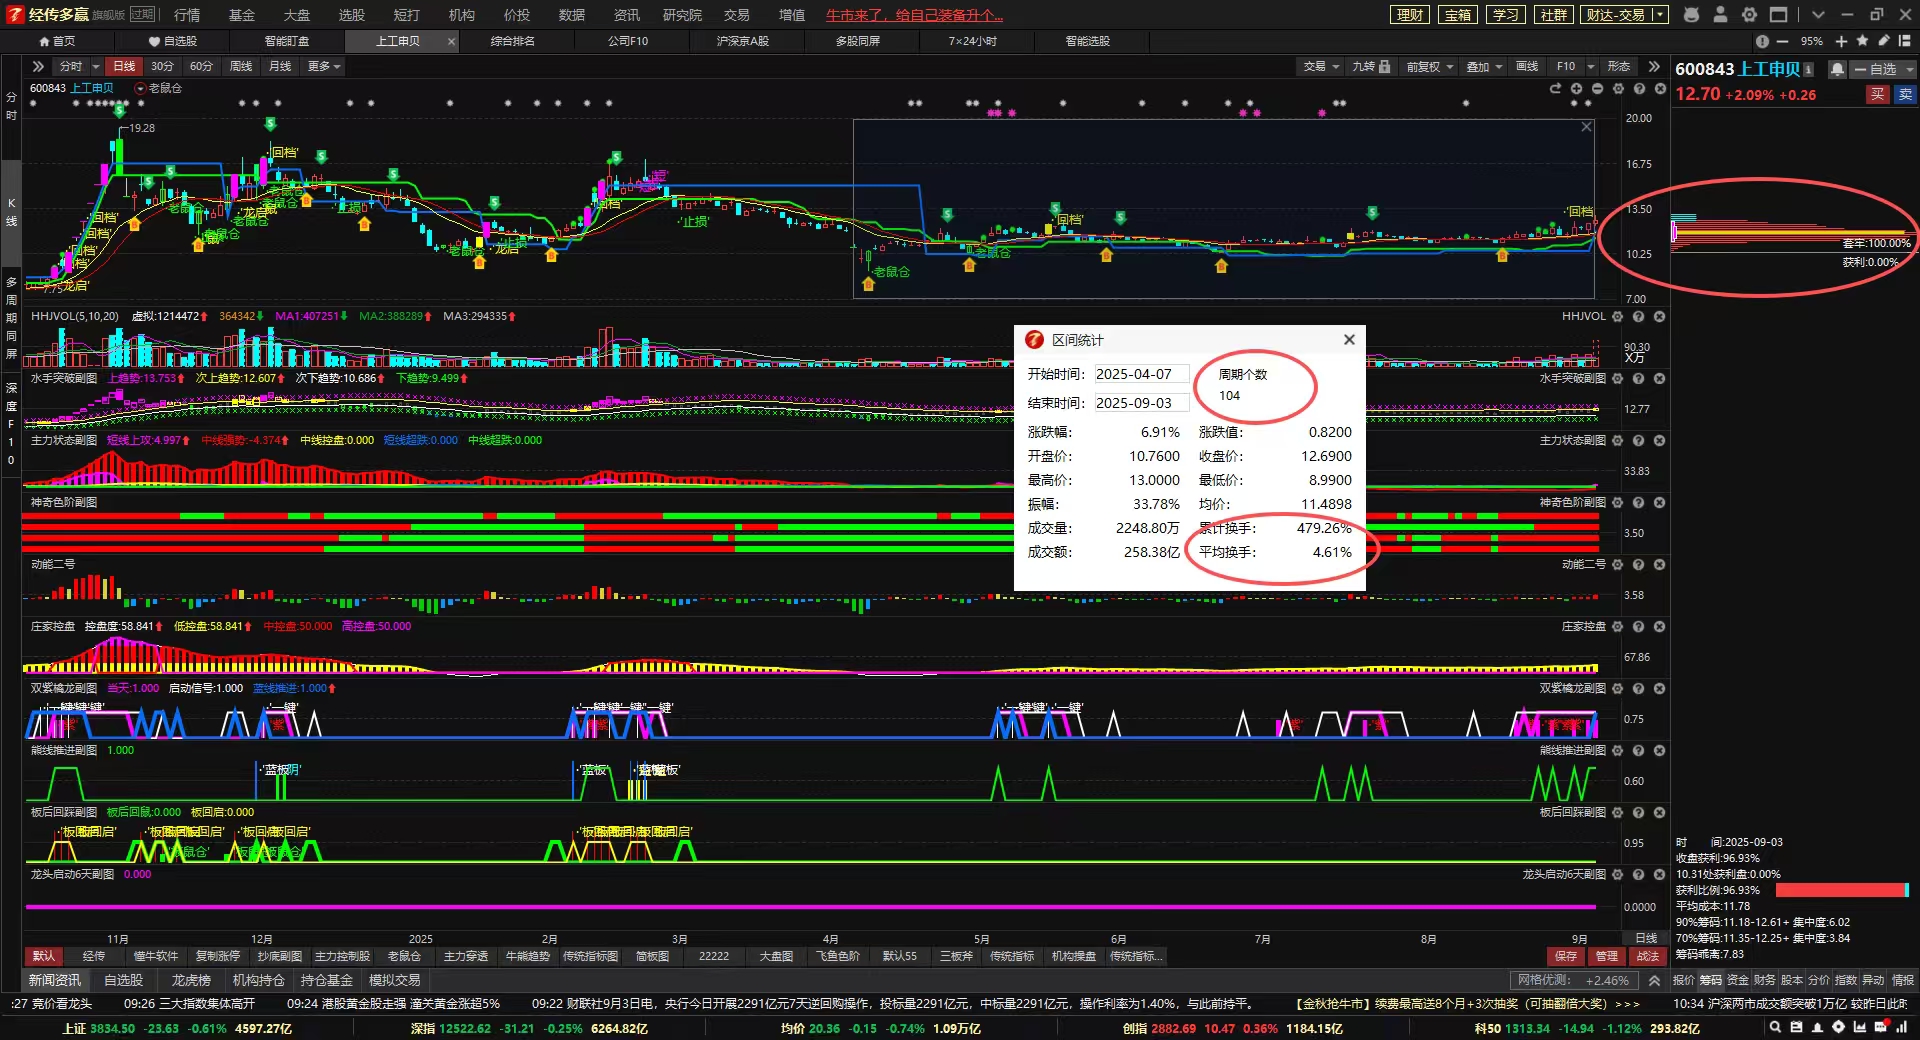Click the panel layout icon beside the pencil

[x=1905, y=41]
